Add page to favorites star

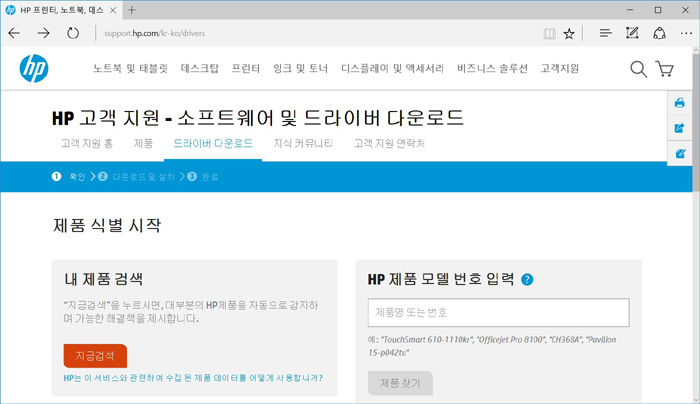click(x=569, y=33)
